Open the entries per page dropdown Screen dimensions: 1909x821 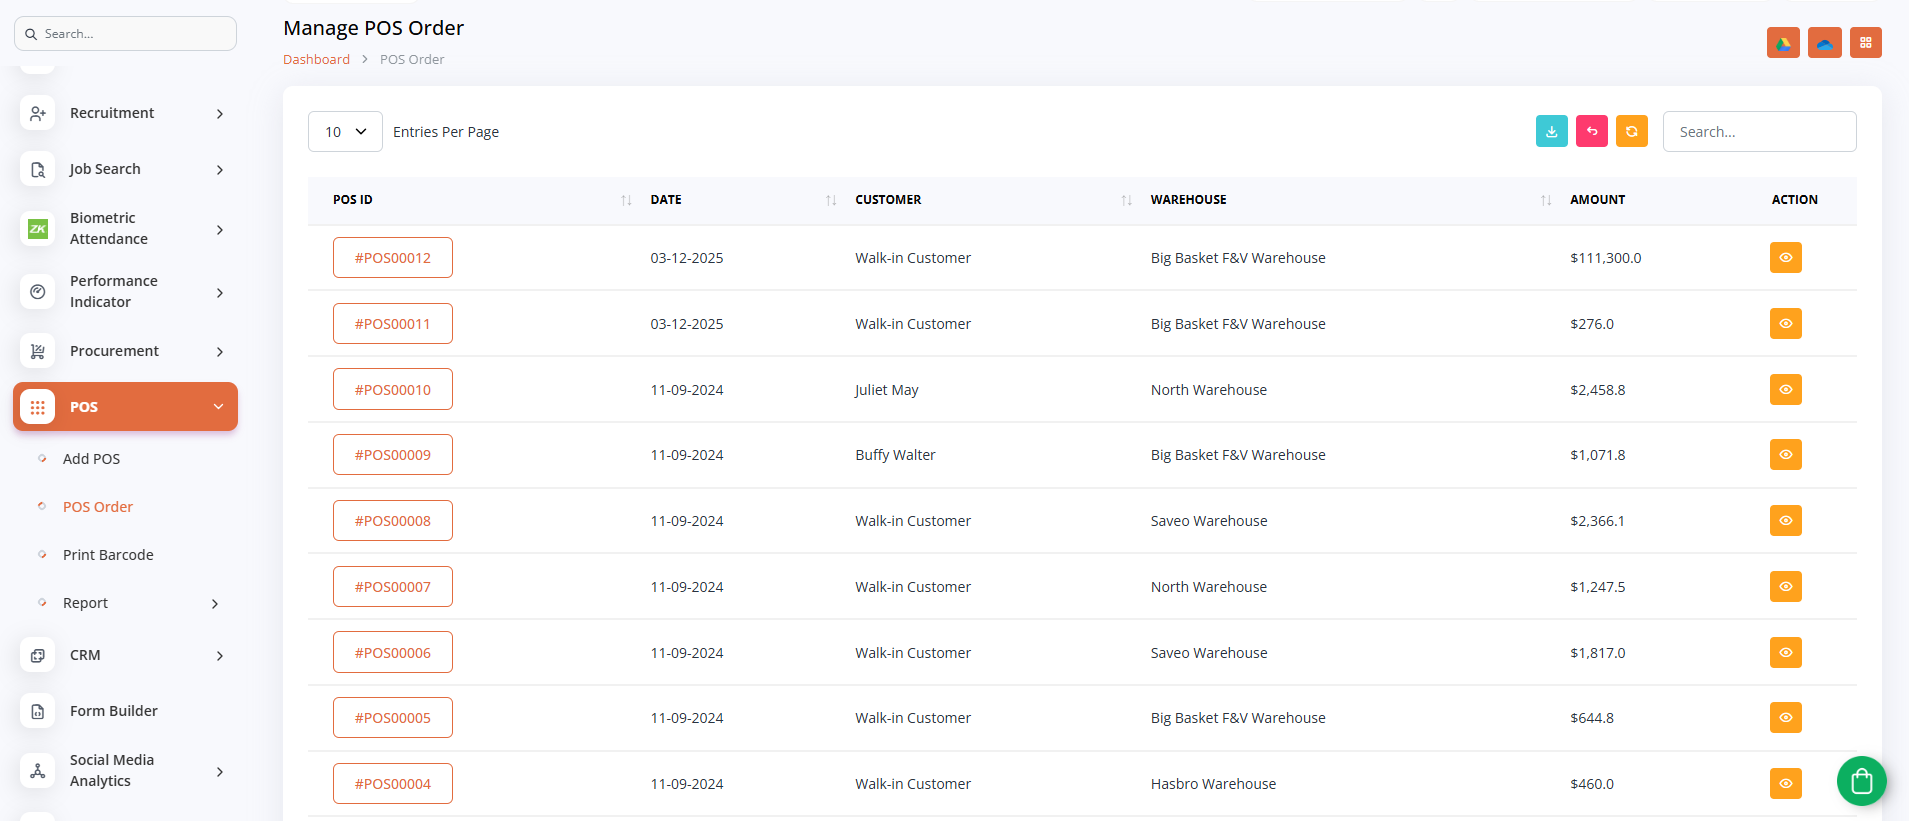coord(345,132)
